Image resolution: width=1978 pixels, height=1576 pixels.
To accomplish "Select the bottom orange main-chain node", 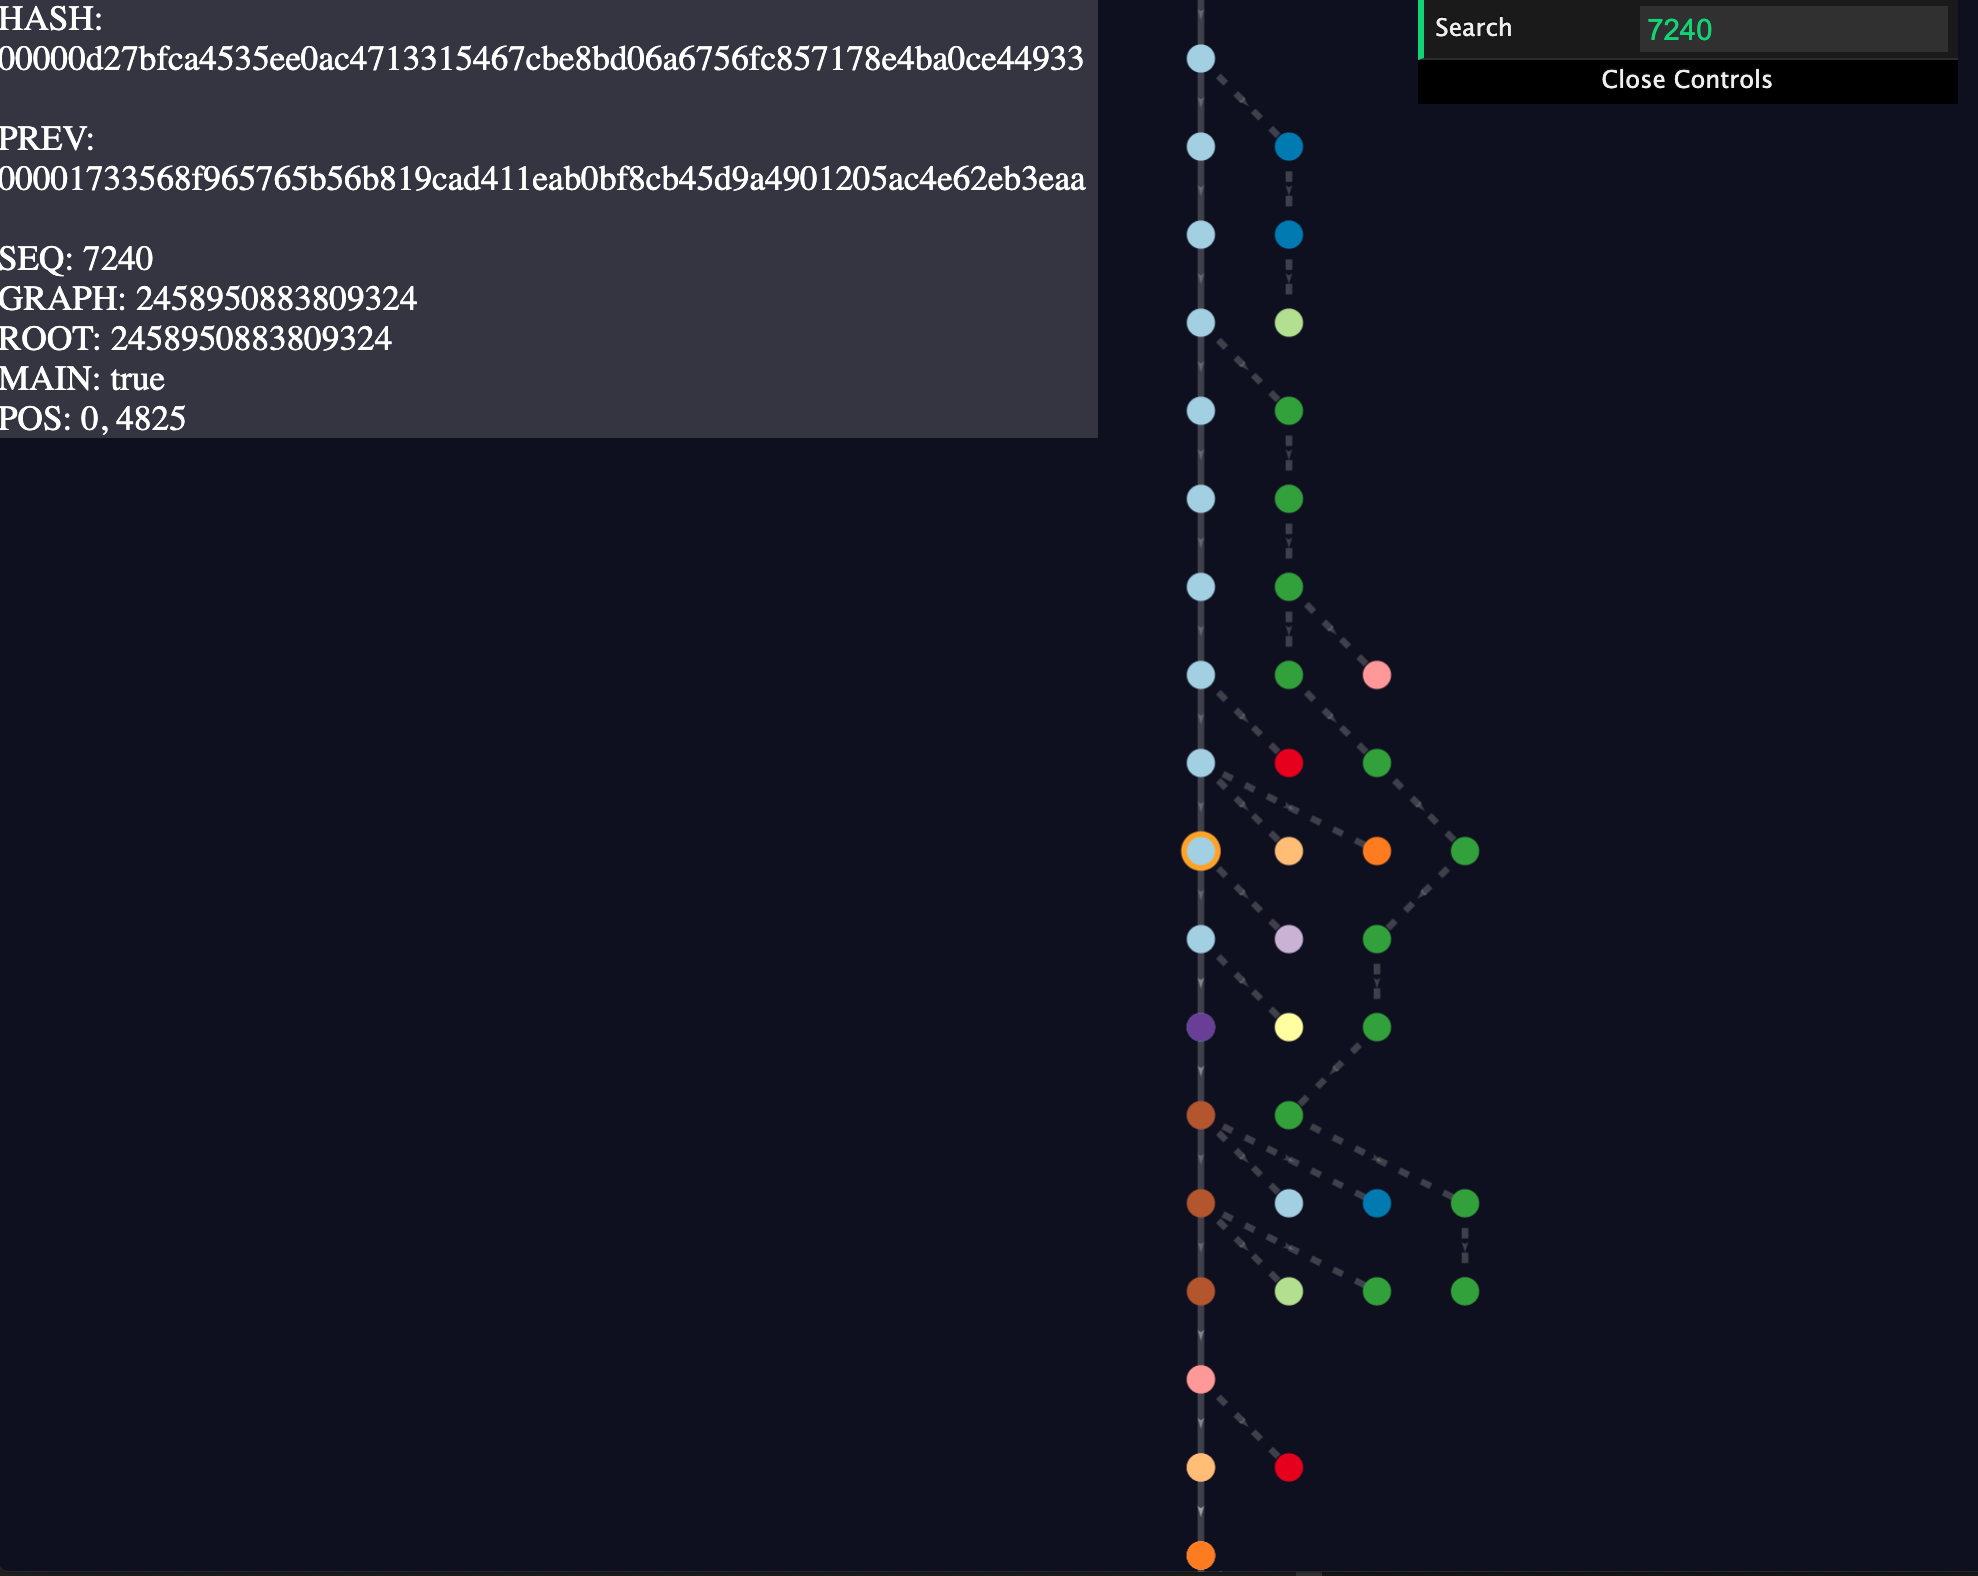I will [1200, 1555].
